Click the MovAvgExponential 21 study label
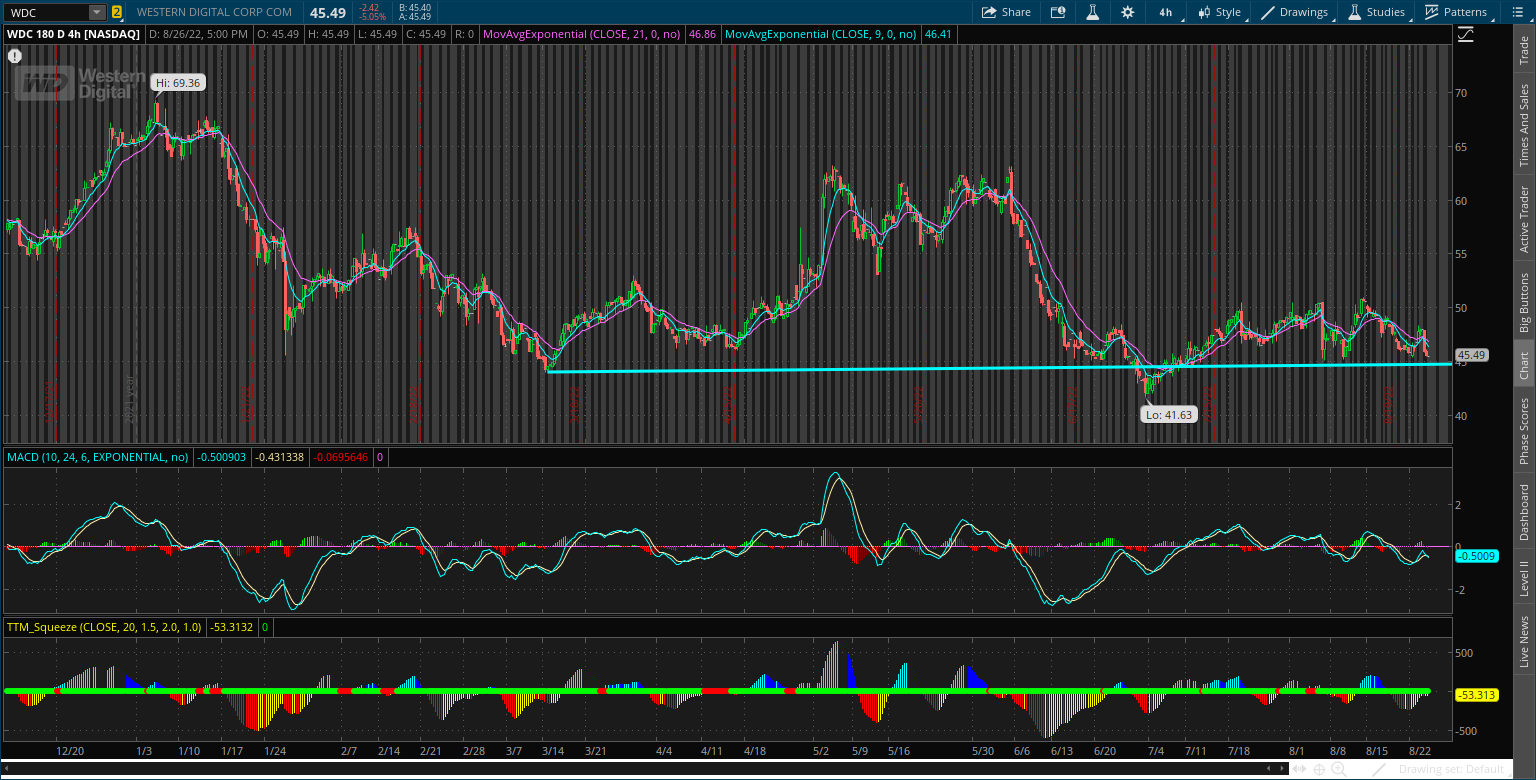This screenshot has height=780, width=1536. coord(581,33)
